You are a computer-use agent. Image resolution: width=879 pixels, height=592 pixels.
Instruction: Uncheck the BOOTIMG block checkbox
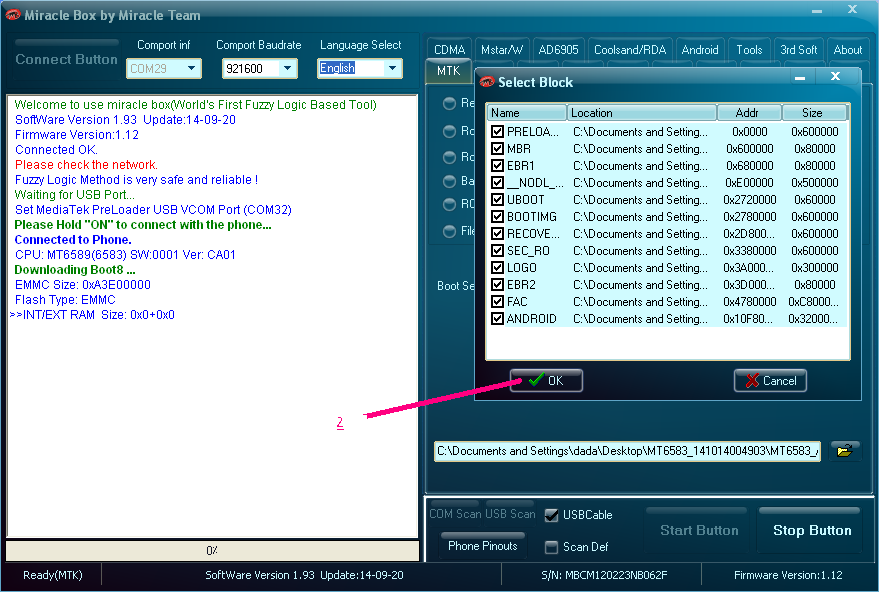coord(497,216)
